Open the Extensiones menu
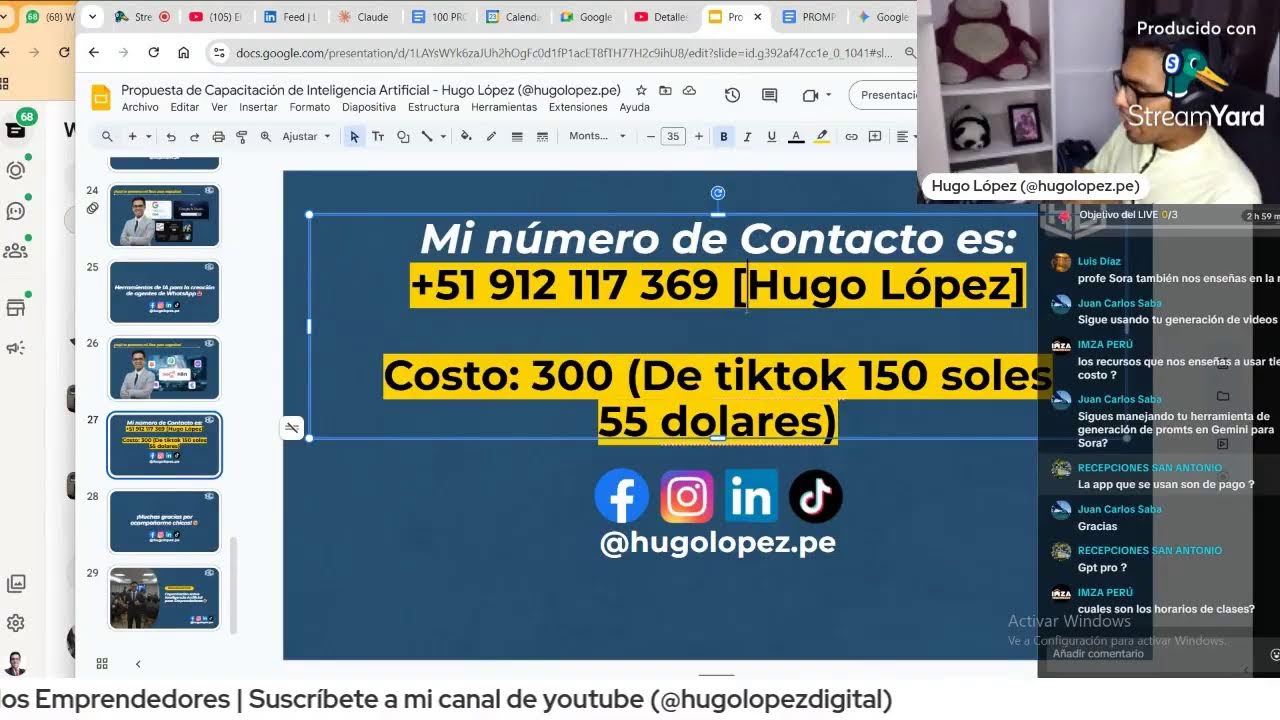Image resolution: width=1280 pixels, height=720 pixels. click(578, 107)
